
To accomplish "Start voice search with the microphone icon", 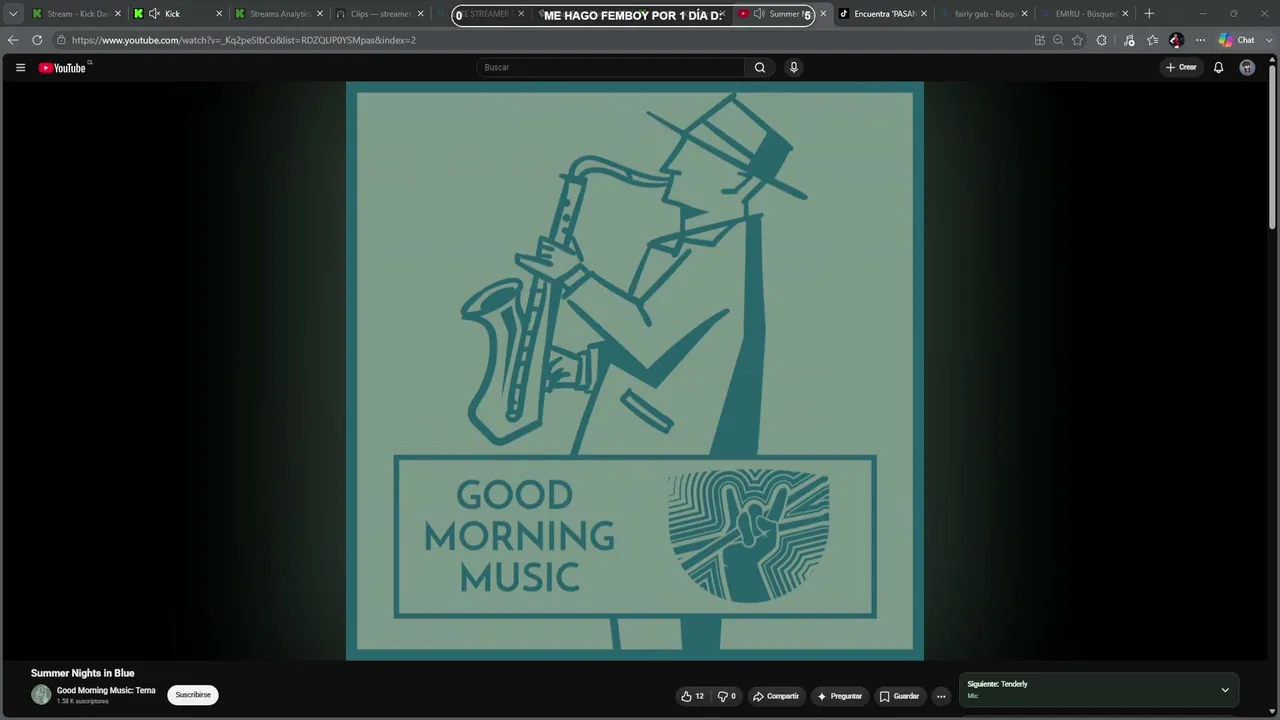I will (x=794, y=68).
